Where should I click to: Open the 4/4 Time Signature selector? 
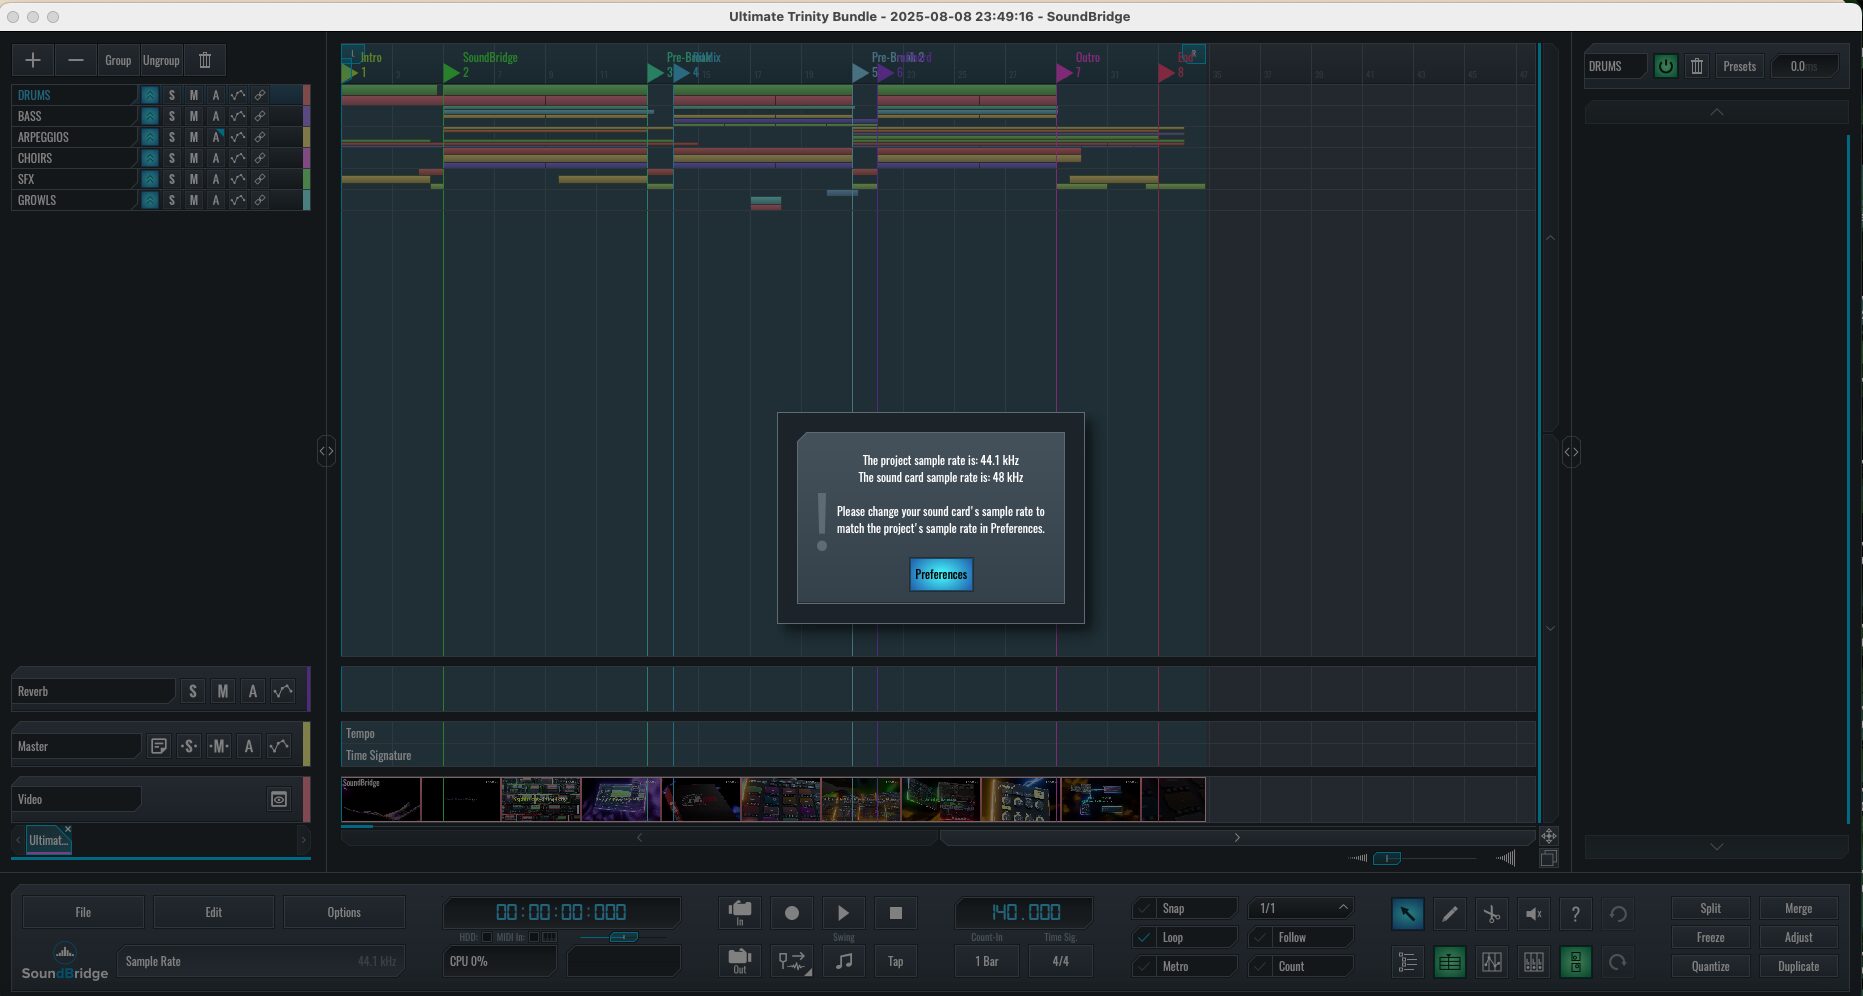(x=1060, y=962)
